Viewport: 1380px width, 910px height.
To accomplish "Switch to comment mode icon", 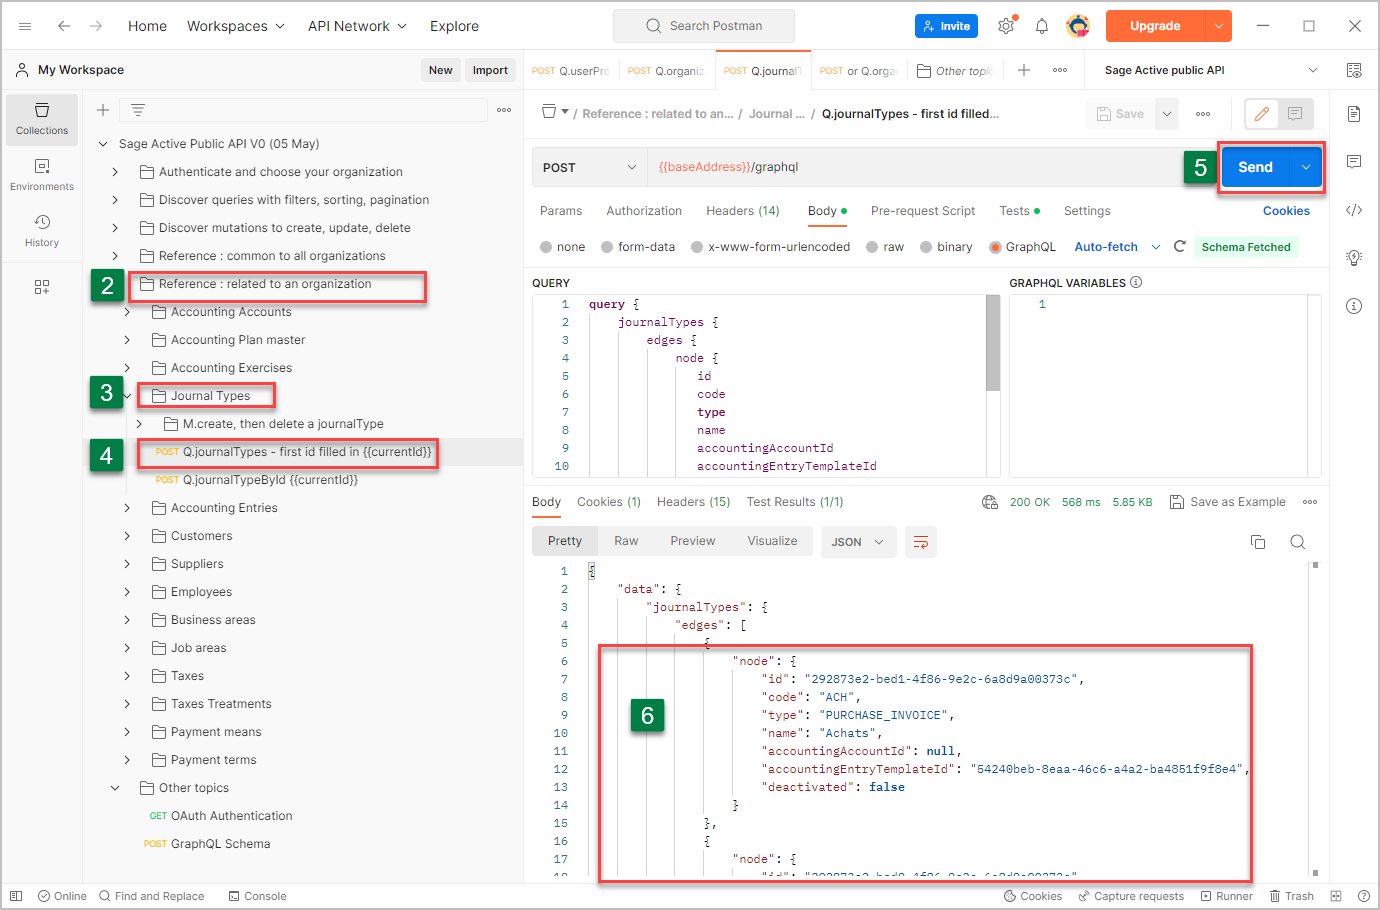I will tap(1295, 114).
